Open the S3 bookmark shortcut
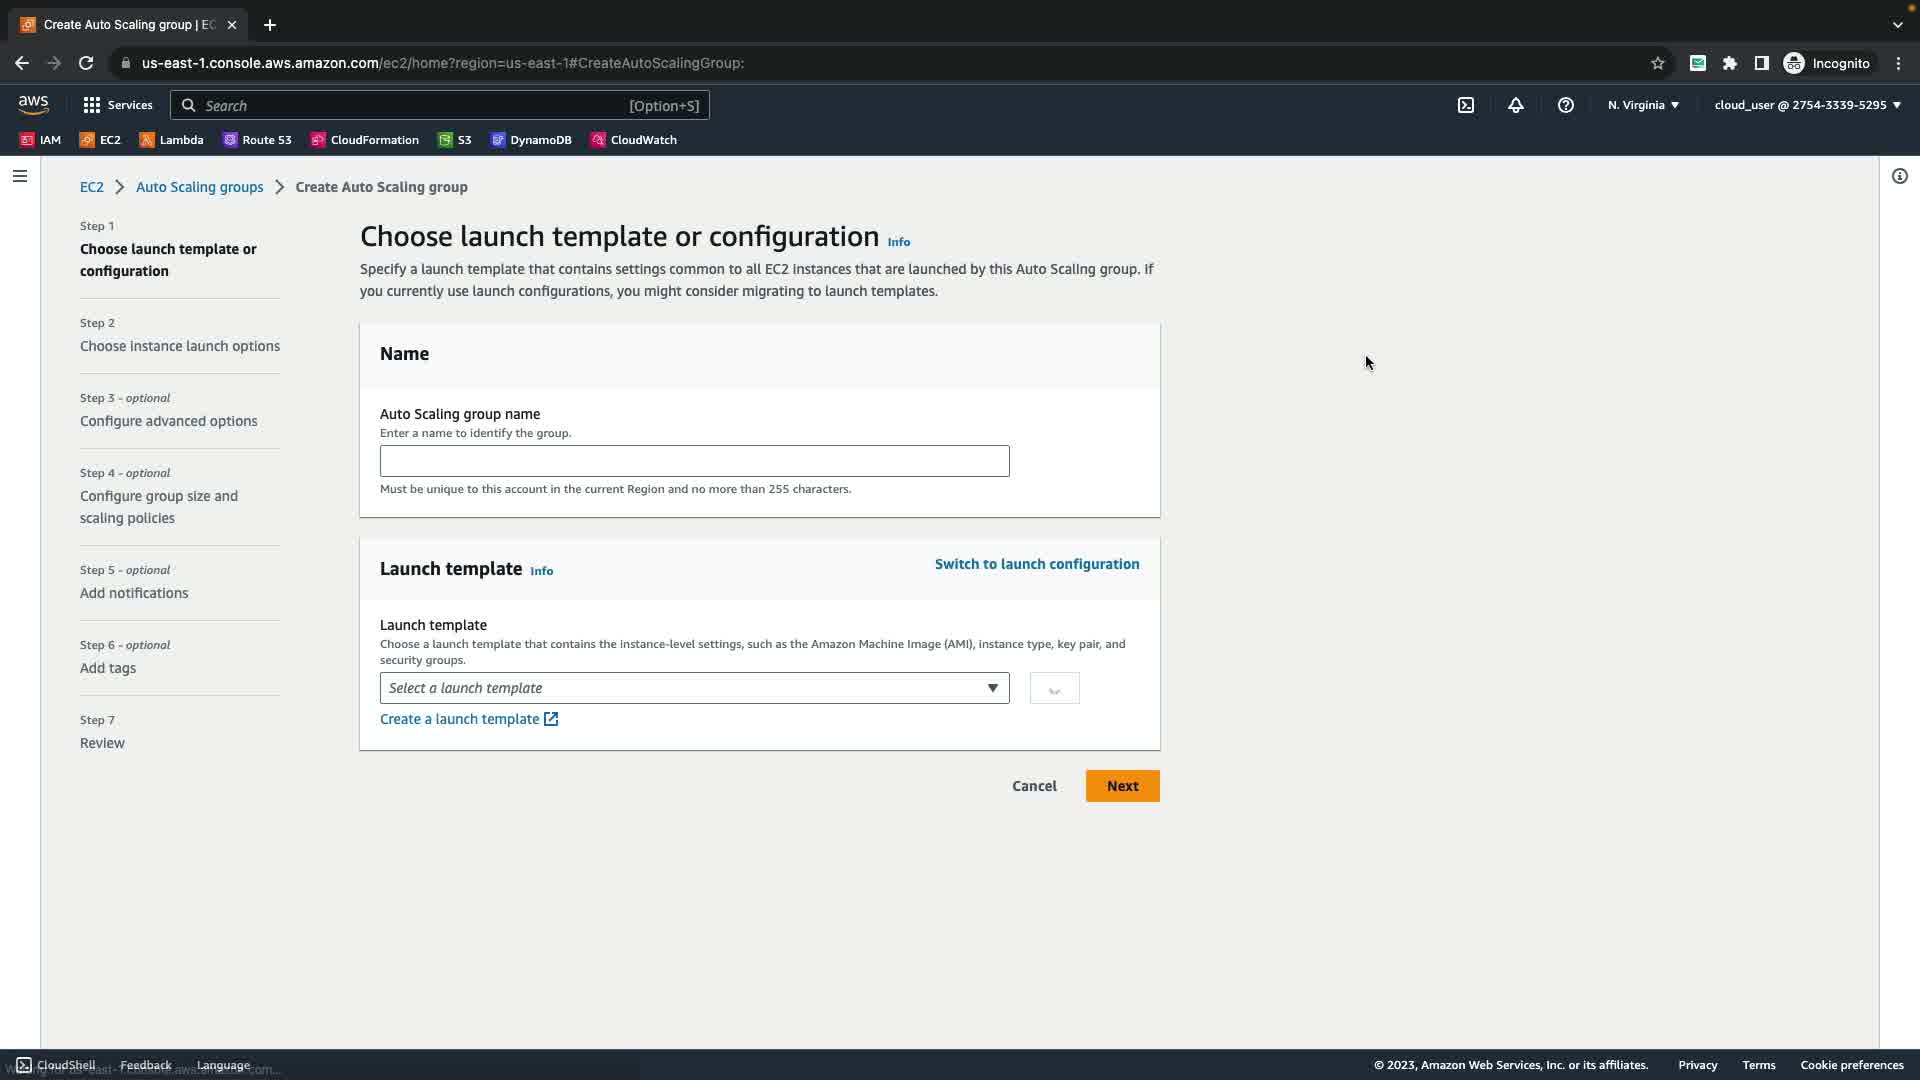The height and width of the screenshot is (1080, 1920). pos(455,140)
